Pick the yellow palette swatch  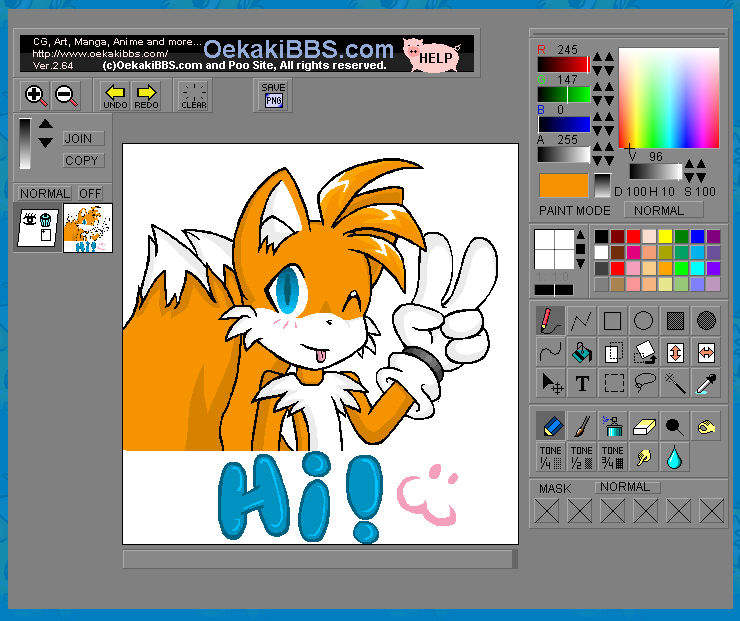pos(665,236)
